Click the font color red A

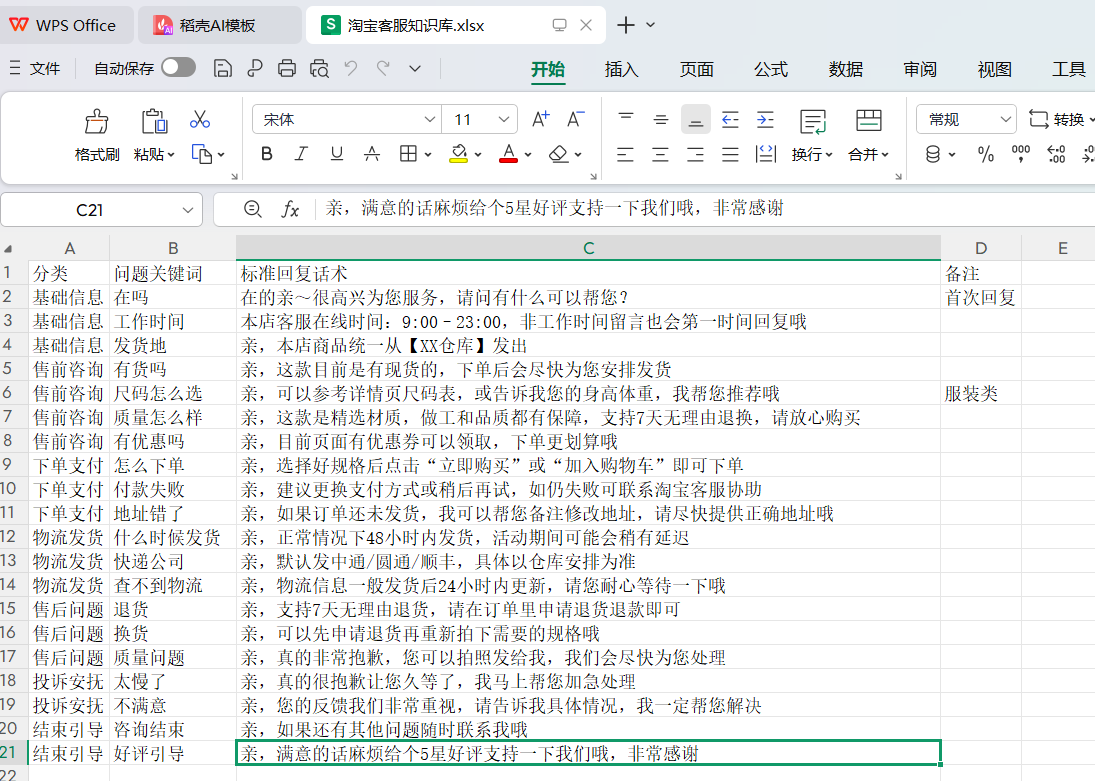[x=508, y=154]
